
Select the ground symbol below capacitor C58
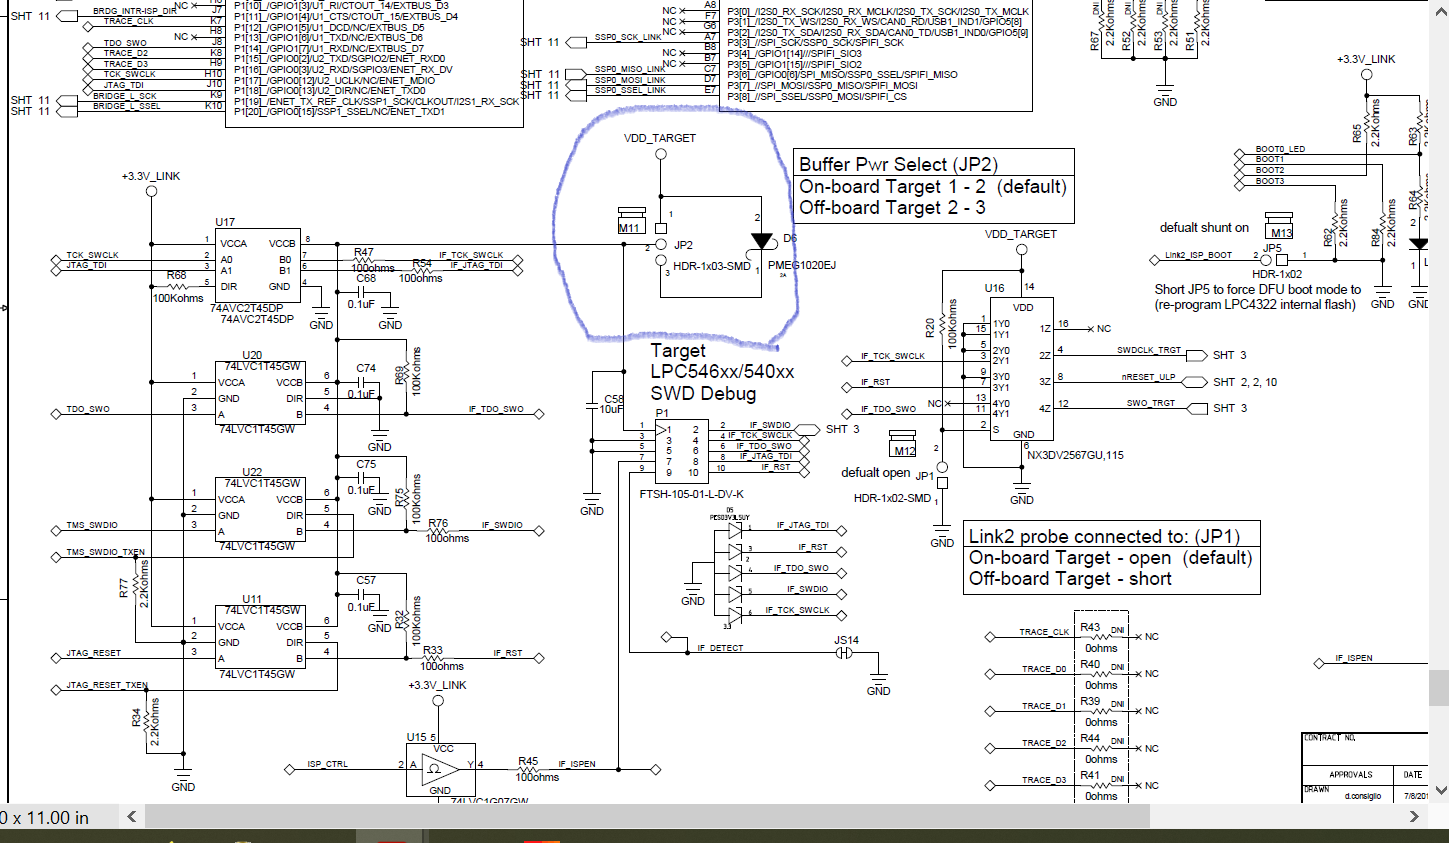(x=591, y=499)
